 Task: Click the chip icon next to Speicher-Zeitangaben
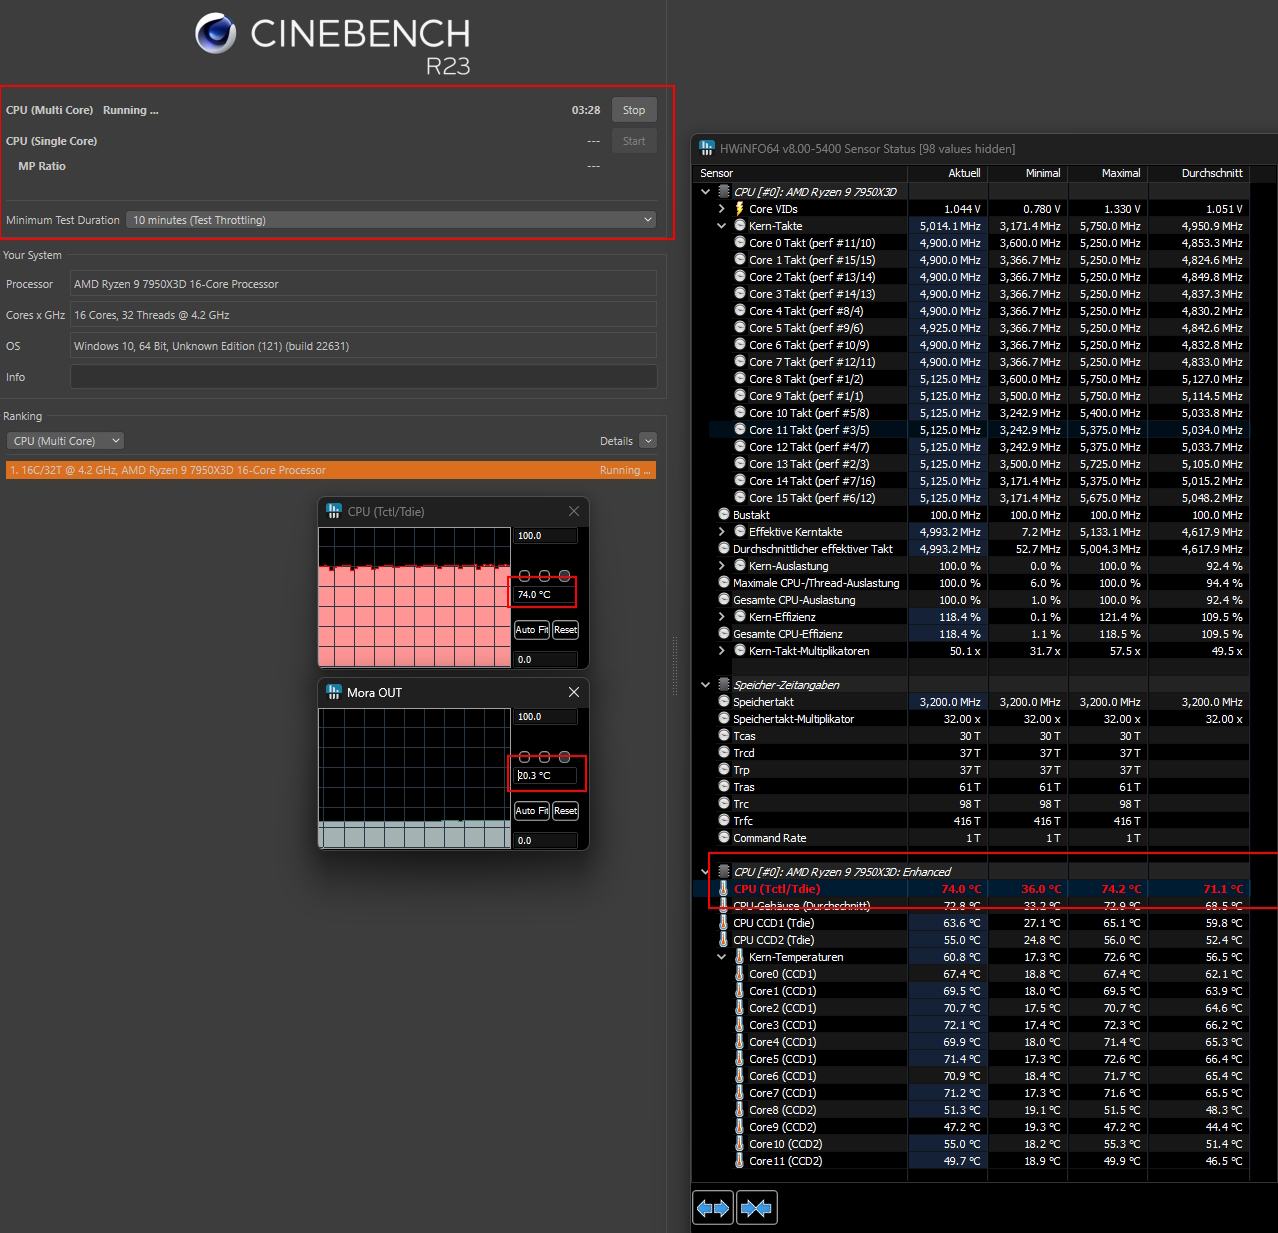pyautogui.click(x=724, y=684)
